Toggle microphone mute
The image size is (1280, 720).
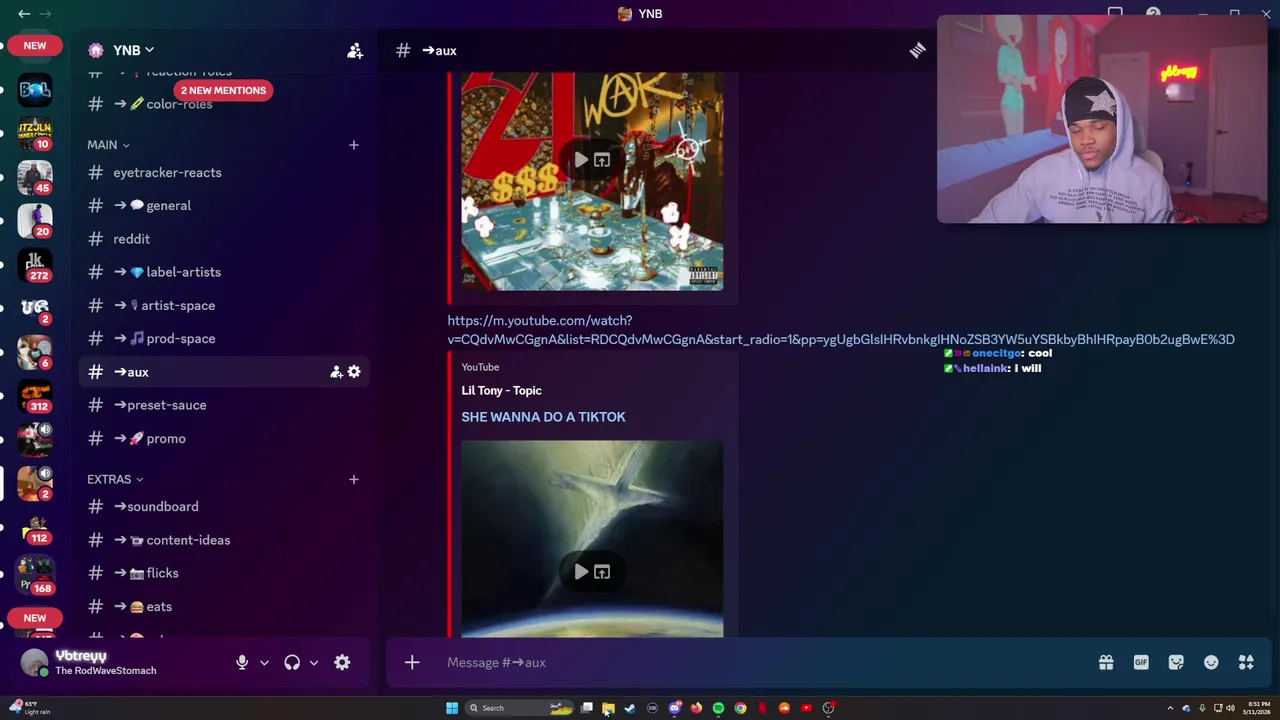[x=242, y=662]
